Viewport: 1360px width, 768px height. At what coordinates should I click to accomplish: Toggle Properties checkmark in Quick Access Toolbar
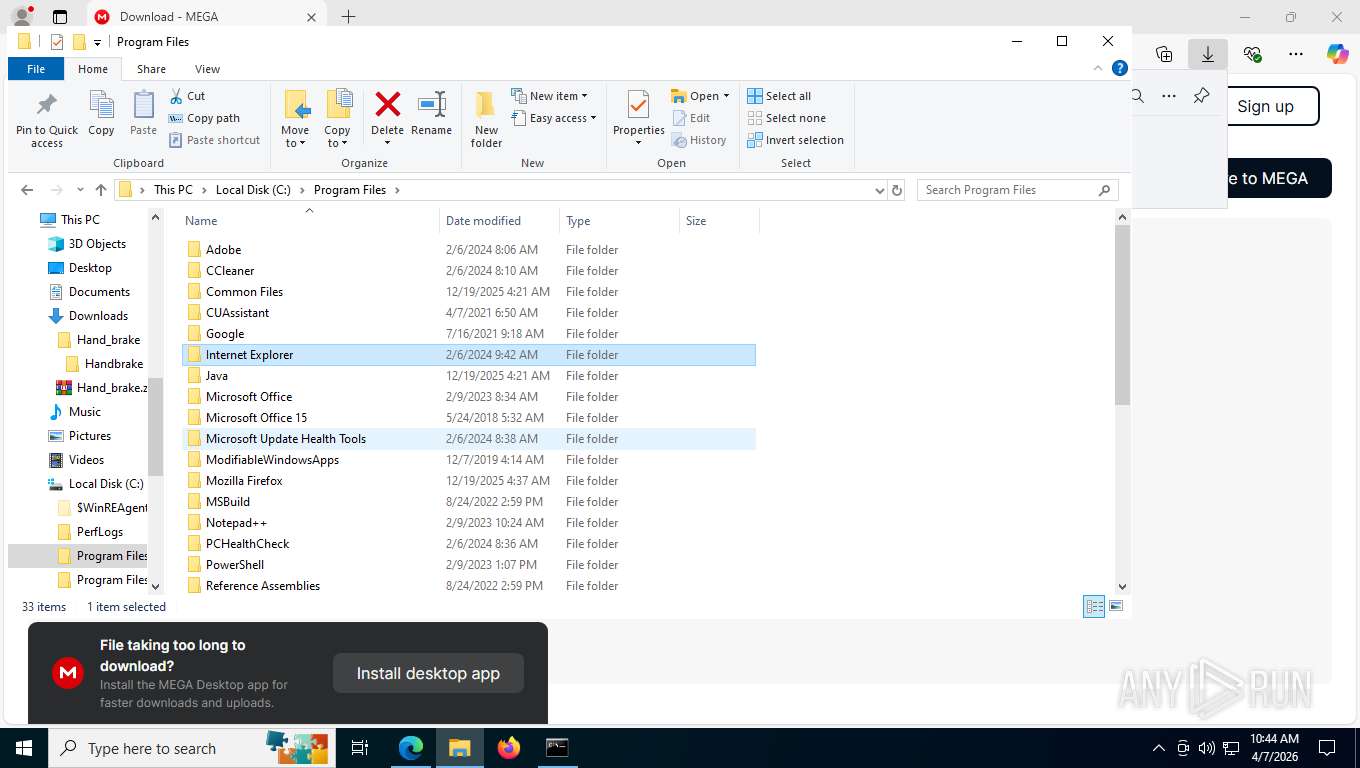pyautogui.click(x=56, y=42)
